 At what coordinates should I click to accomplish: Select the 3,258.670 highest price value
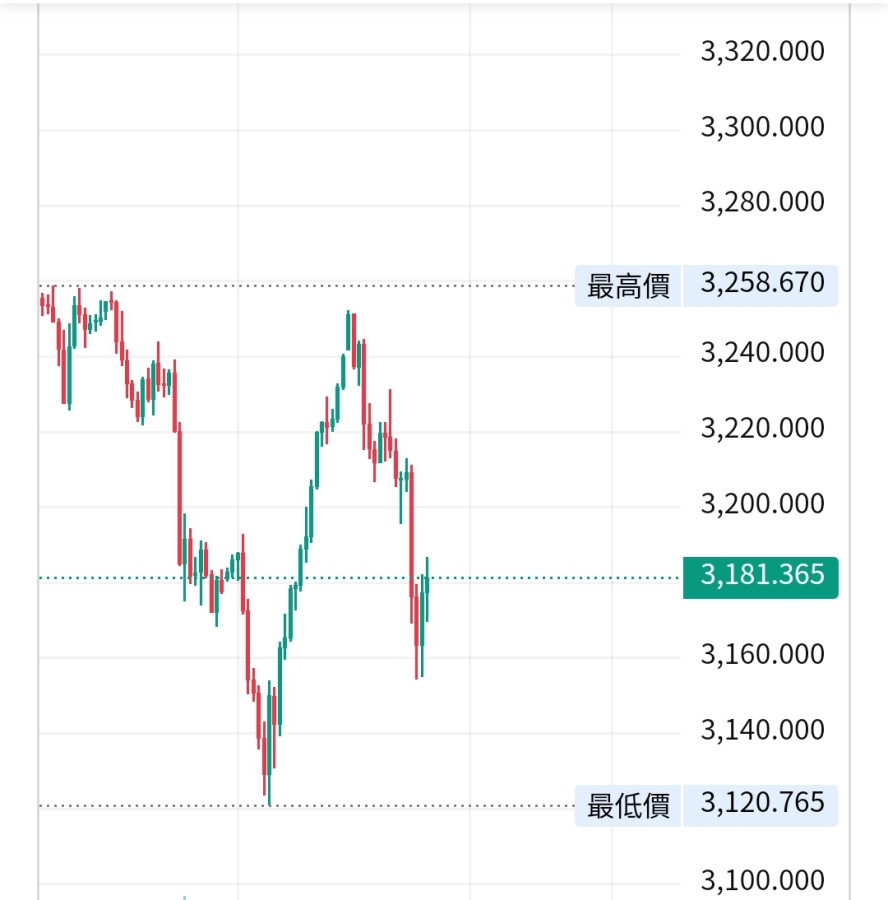pyautogui.click(x=763, y=284)
